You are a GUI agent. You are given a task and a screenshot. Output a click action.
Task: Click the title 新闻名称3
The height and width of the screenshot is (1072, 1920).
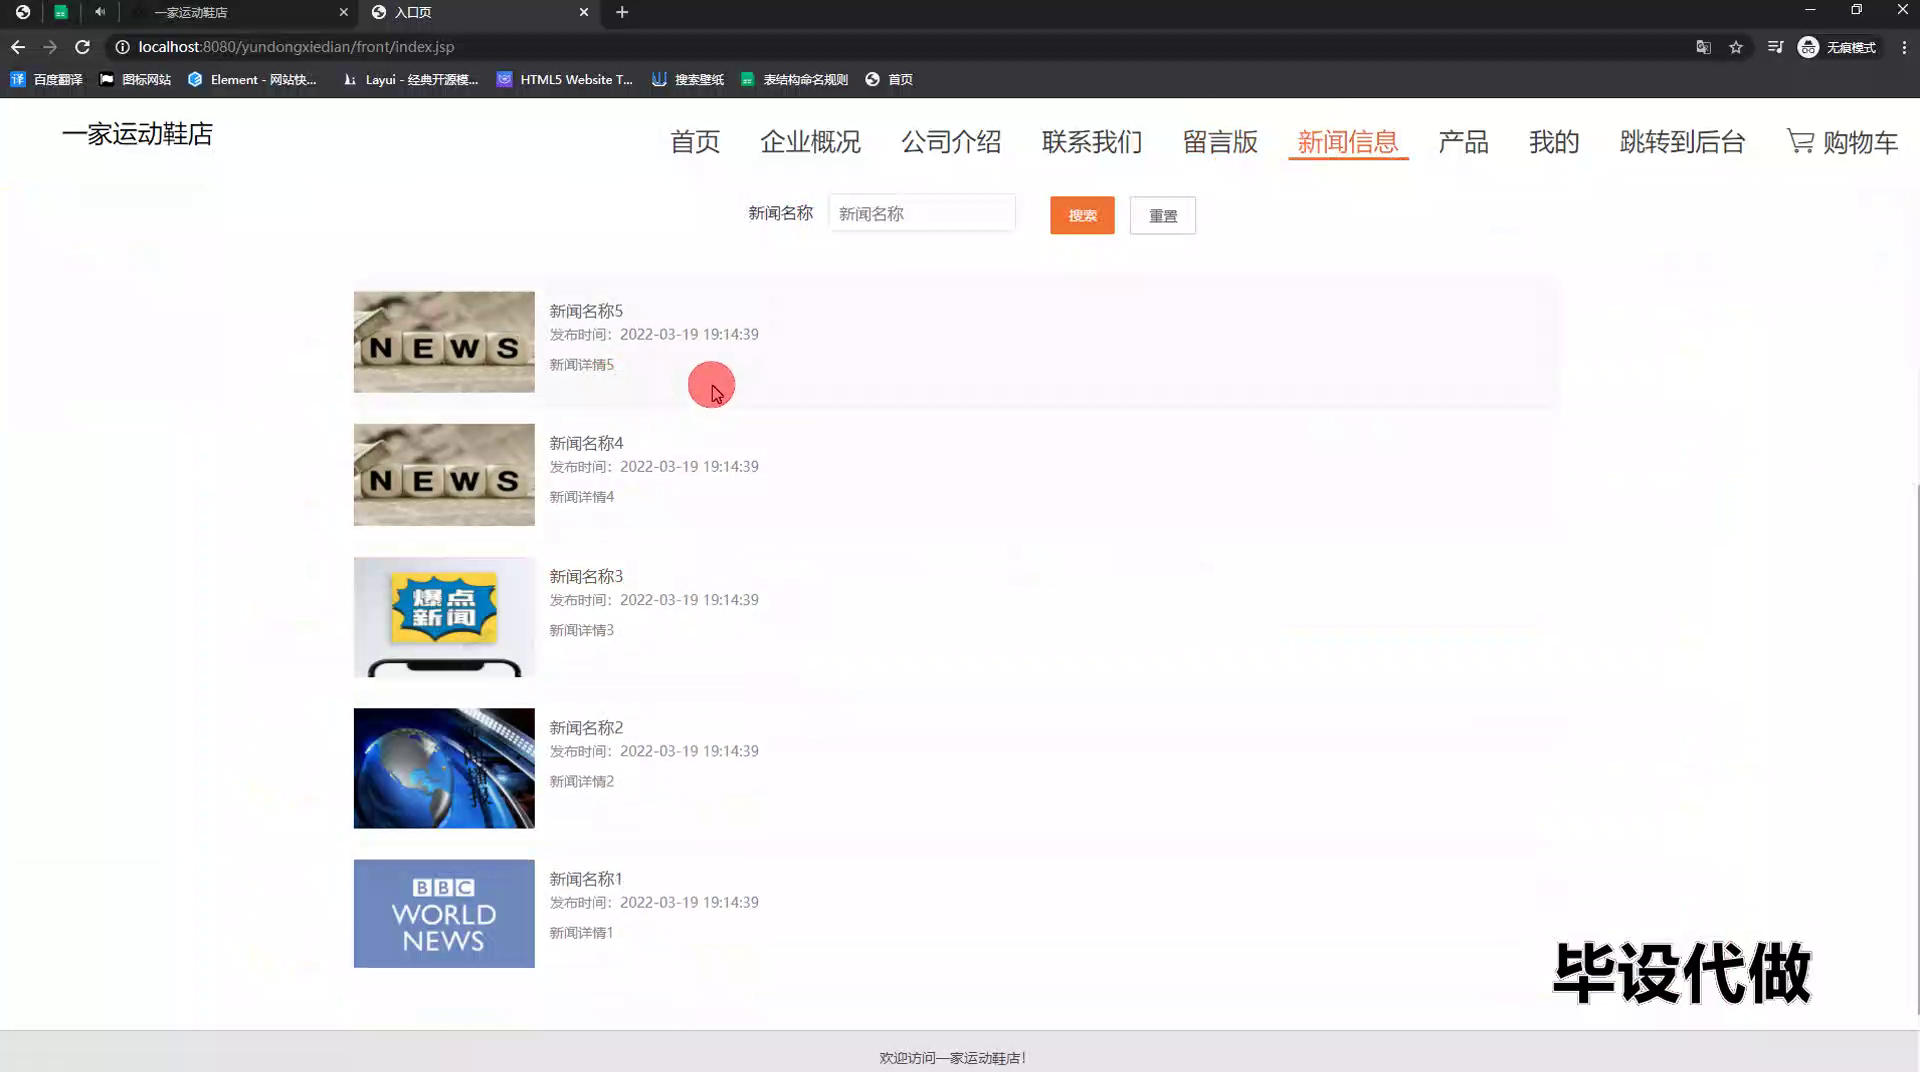click(x=586, y=576)
